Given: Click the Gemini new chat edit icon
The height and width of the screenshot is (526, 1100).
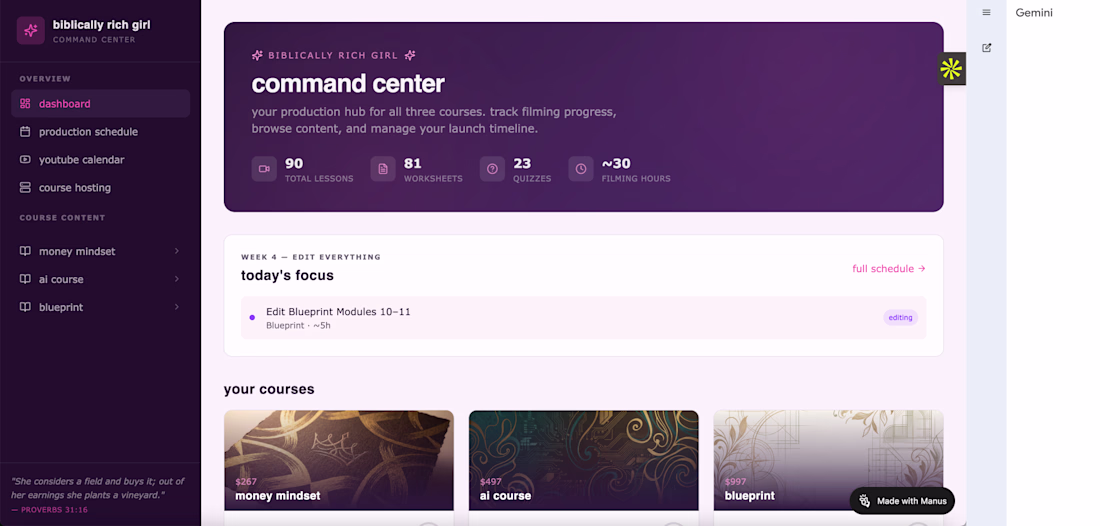Looking at the screenshot, I should 986,48.
